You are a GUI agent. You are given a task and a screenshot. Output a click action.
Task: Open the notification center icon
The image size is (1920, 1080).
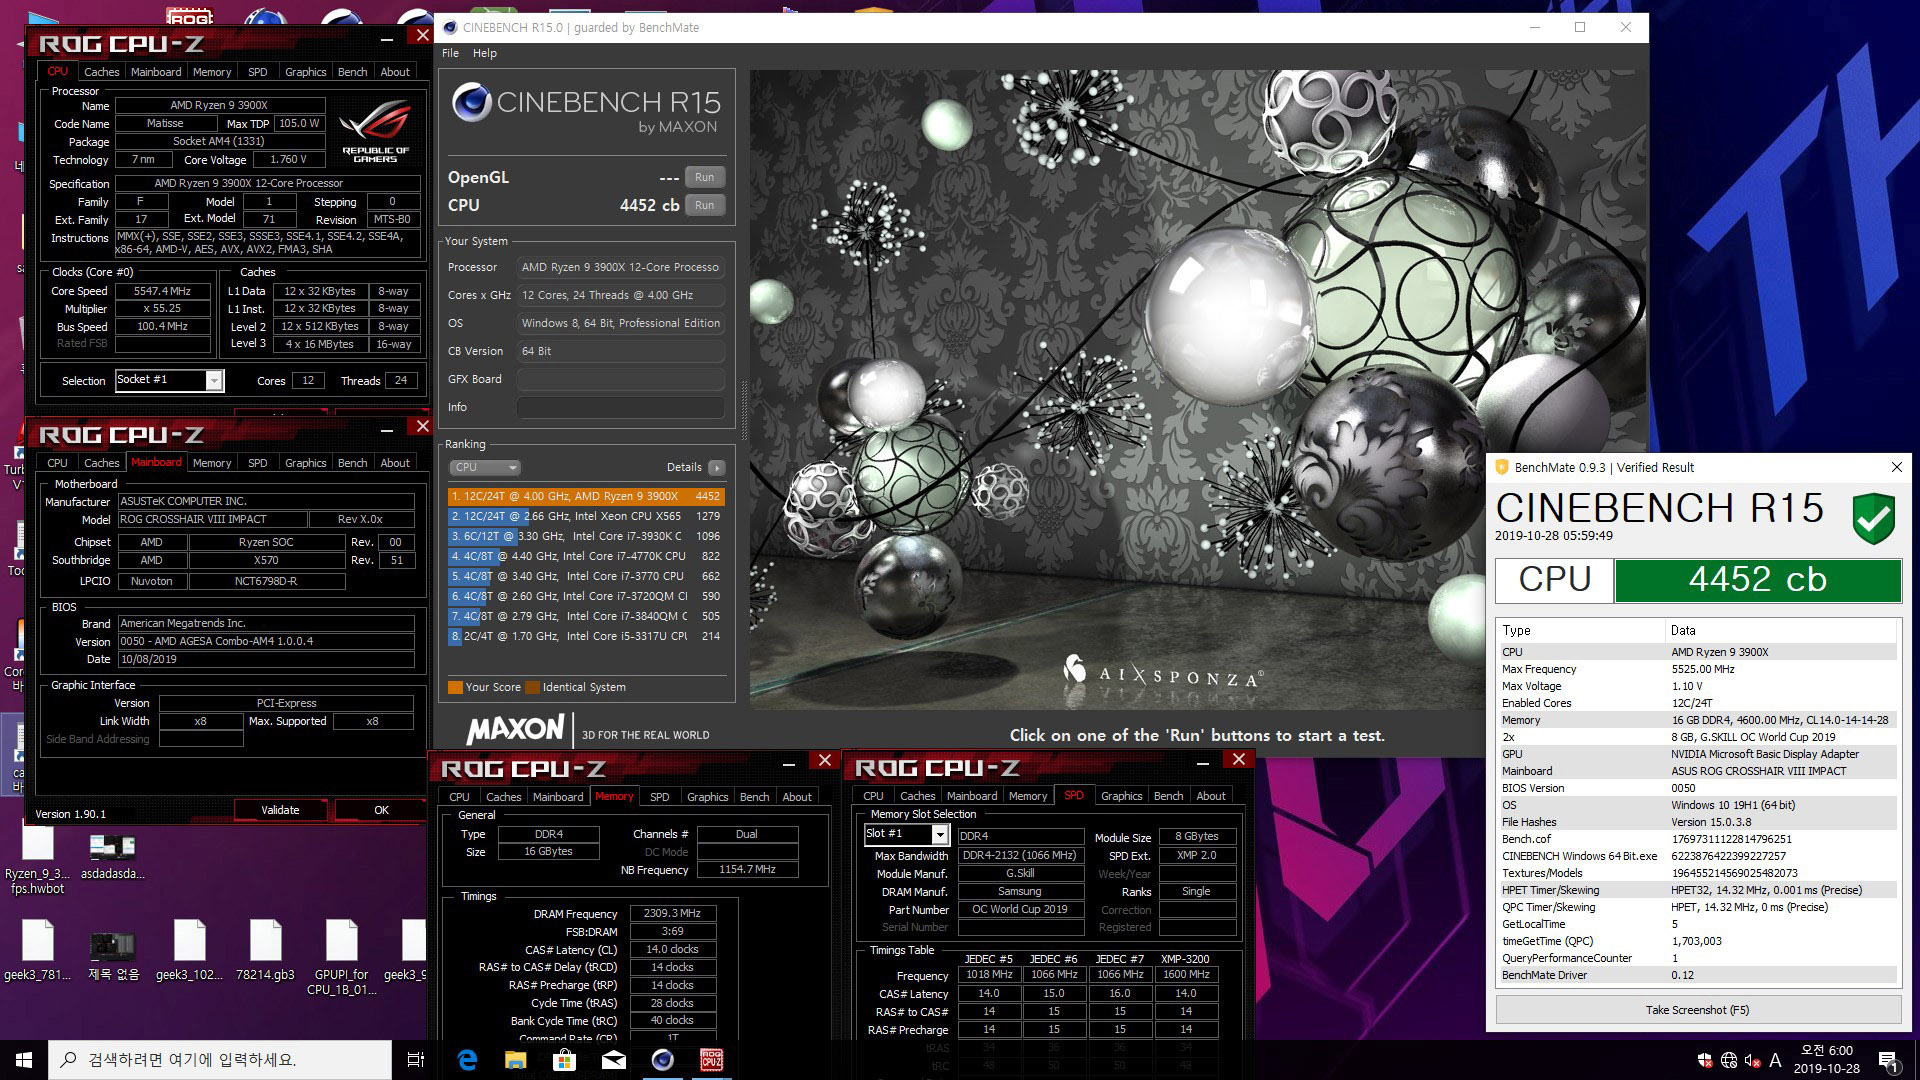tap(1888, 1060)
